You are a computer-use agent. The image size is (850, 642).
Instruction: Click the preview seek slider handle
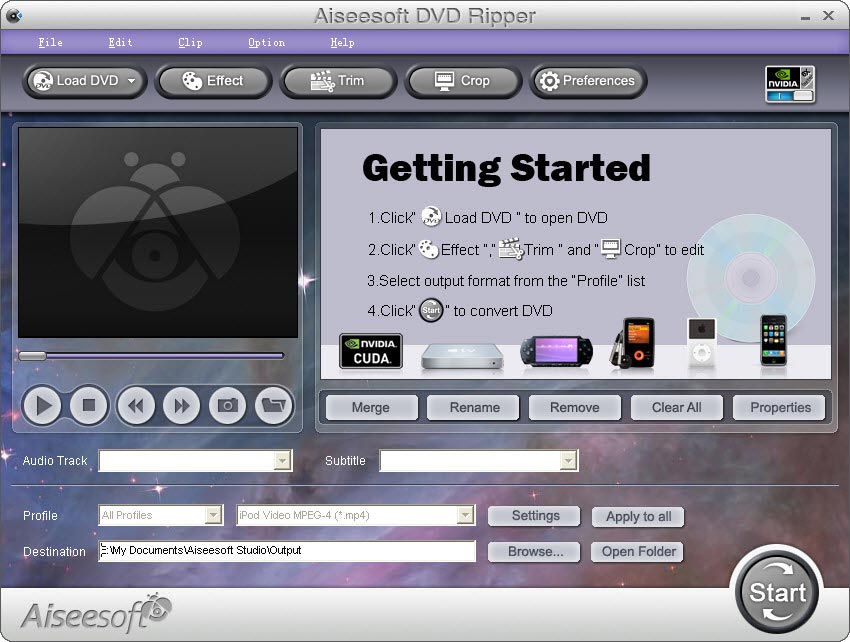pos(32,355)
